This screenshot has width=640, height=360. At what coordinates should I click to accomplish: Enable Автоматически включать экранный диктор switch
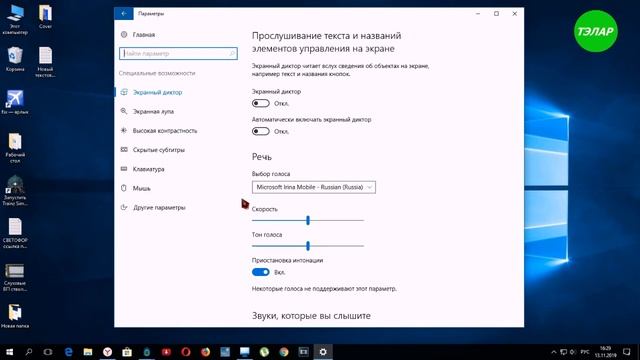[x=260, y=131]
